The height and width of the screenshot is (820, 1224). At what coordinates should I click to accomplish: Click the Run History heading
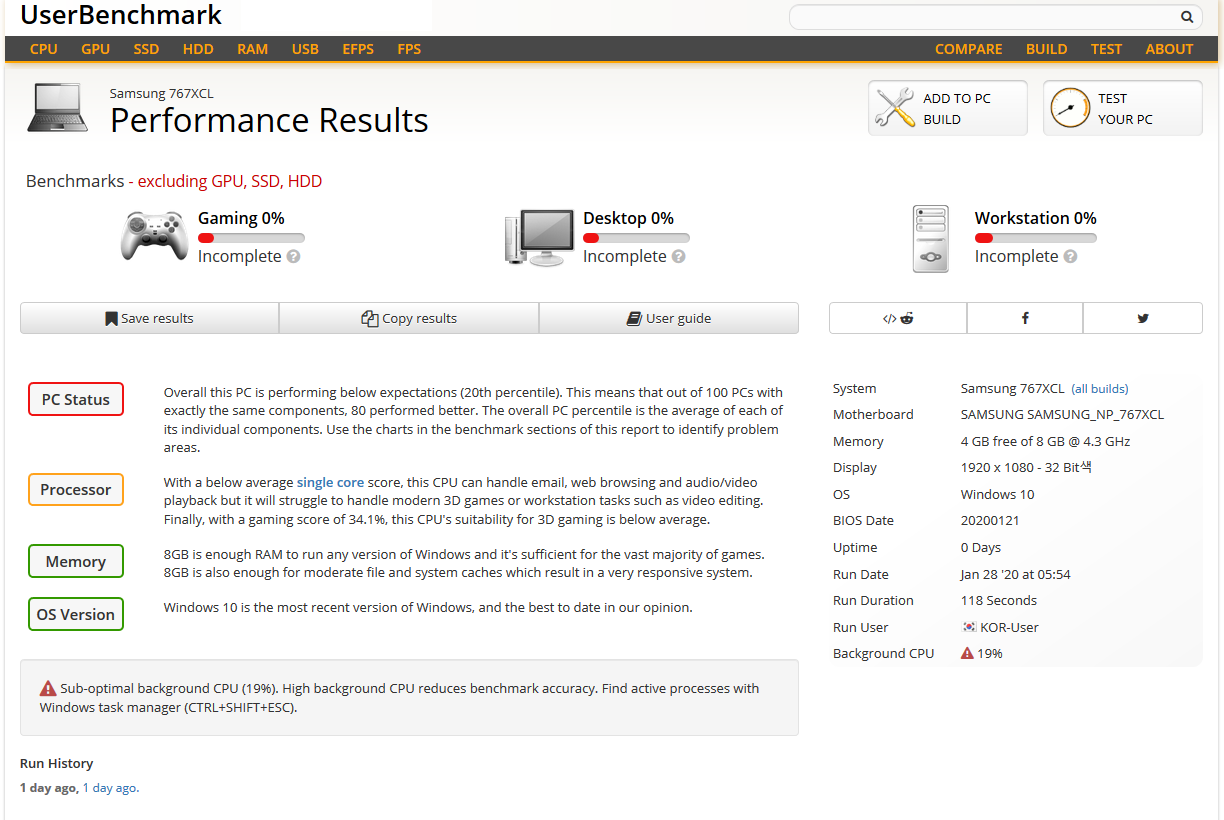pos(56,763)
